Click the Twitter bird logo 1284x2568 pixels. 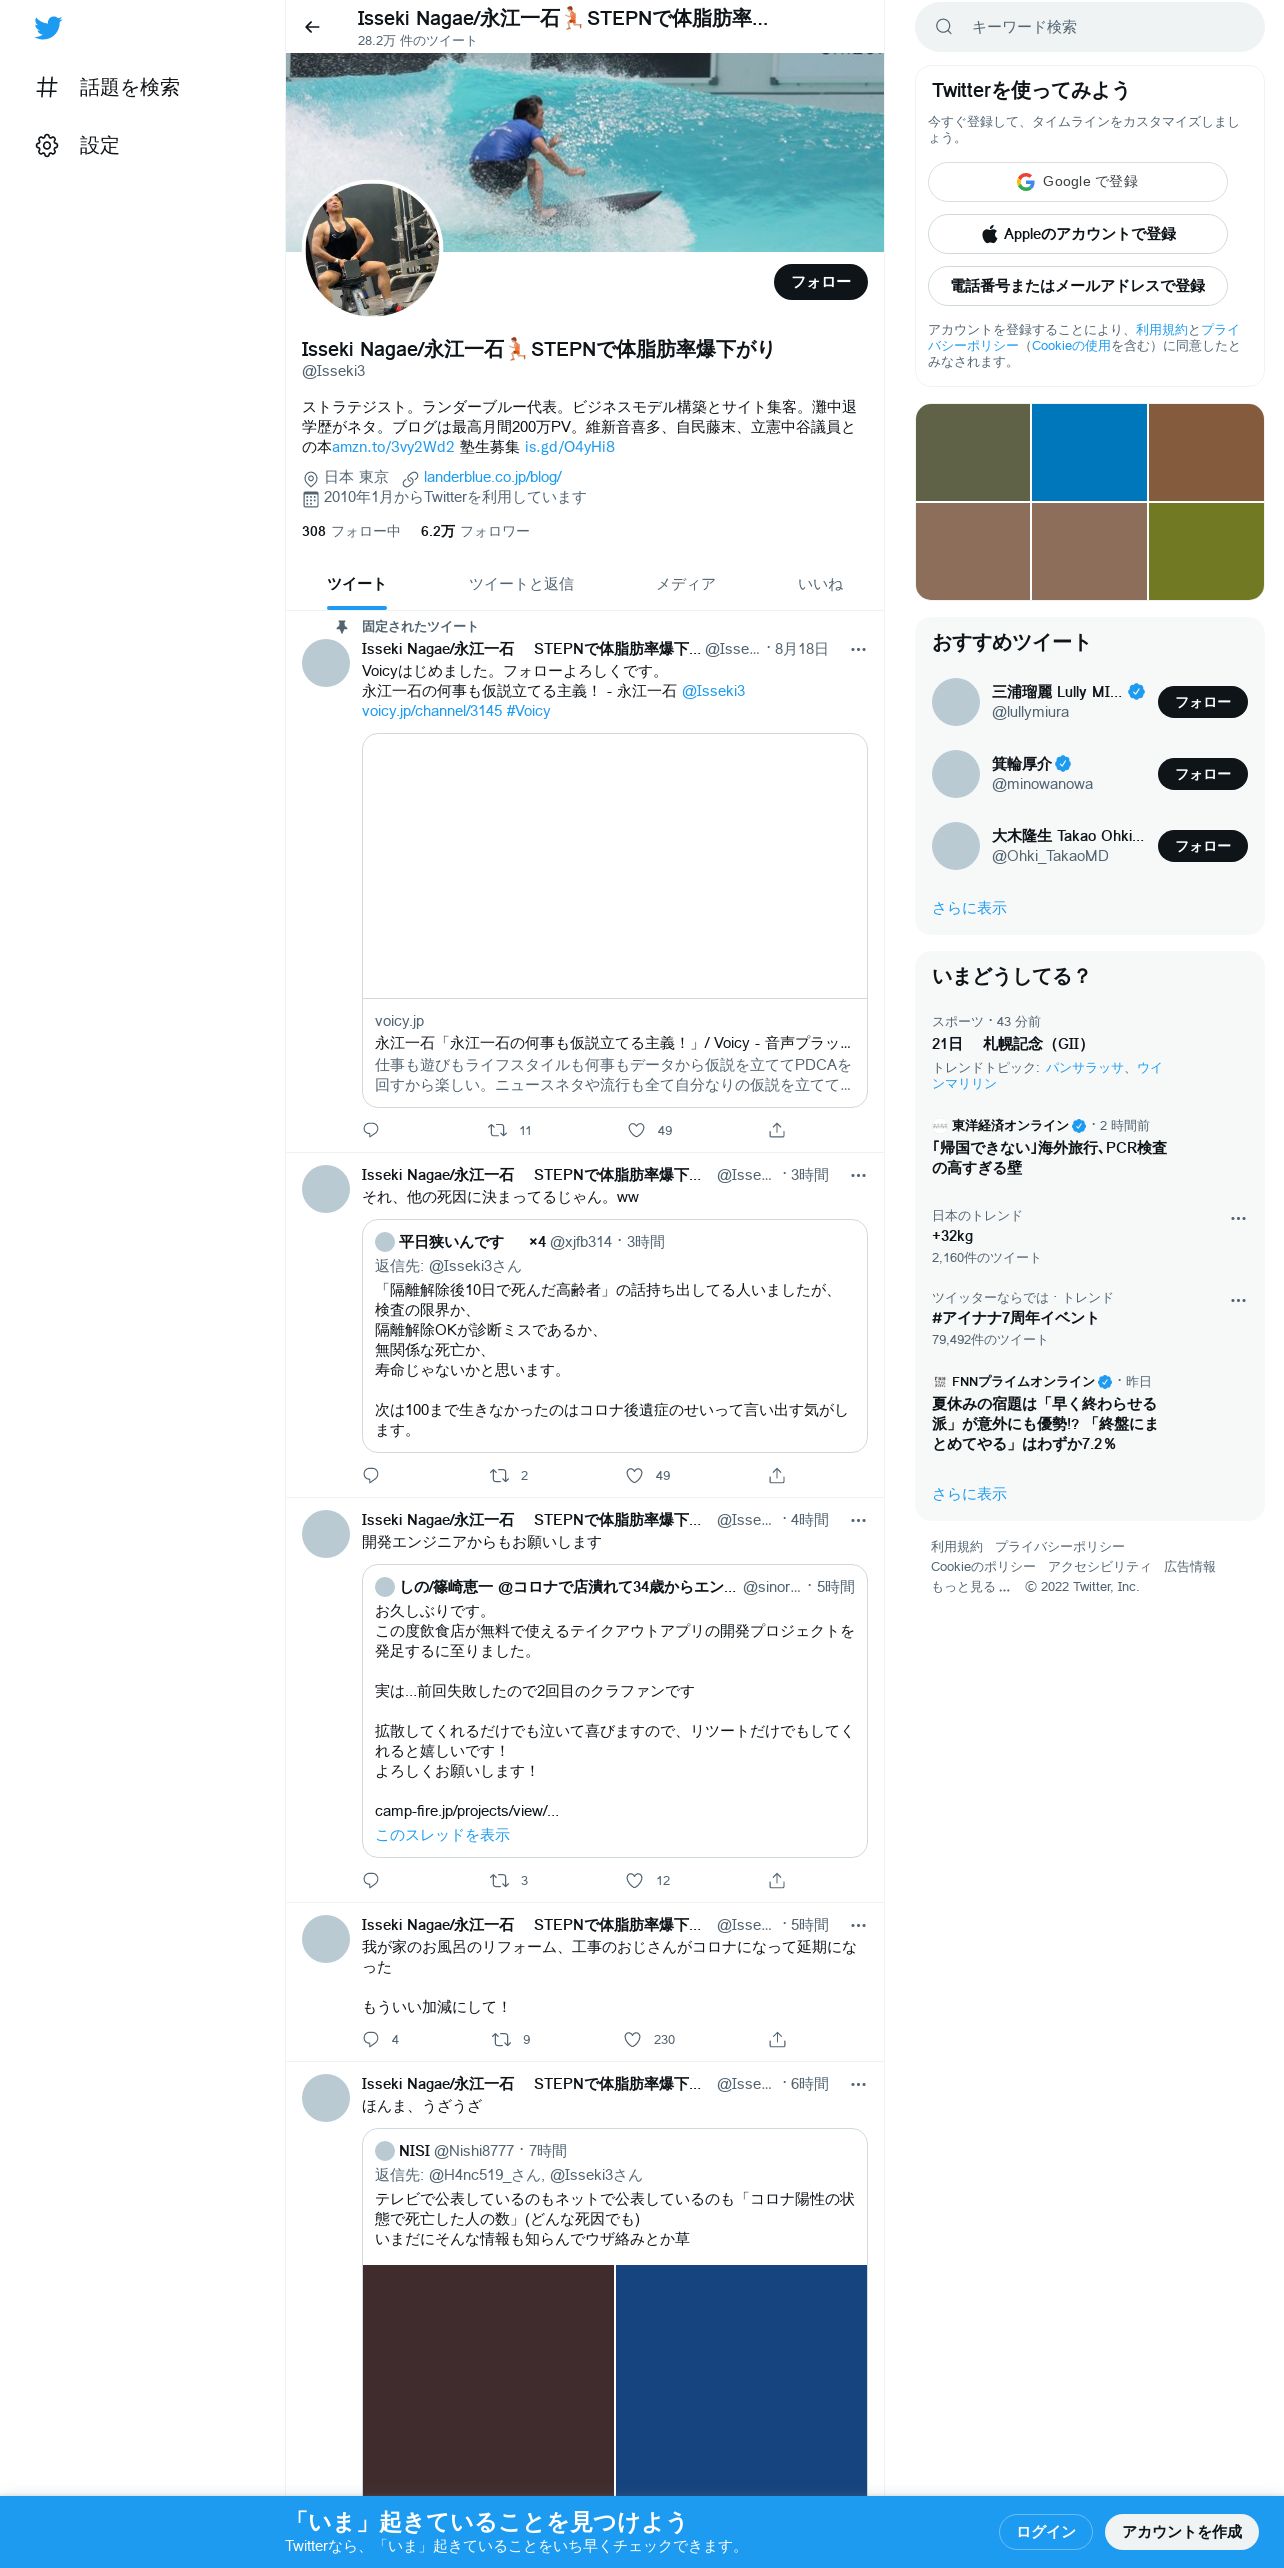coord(48,28)
